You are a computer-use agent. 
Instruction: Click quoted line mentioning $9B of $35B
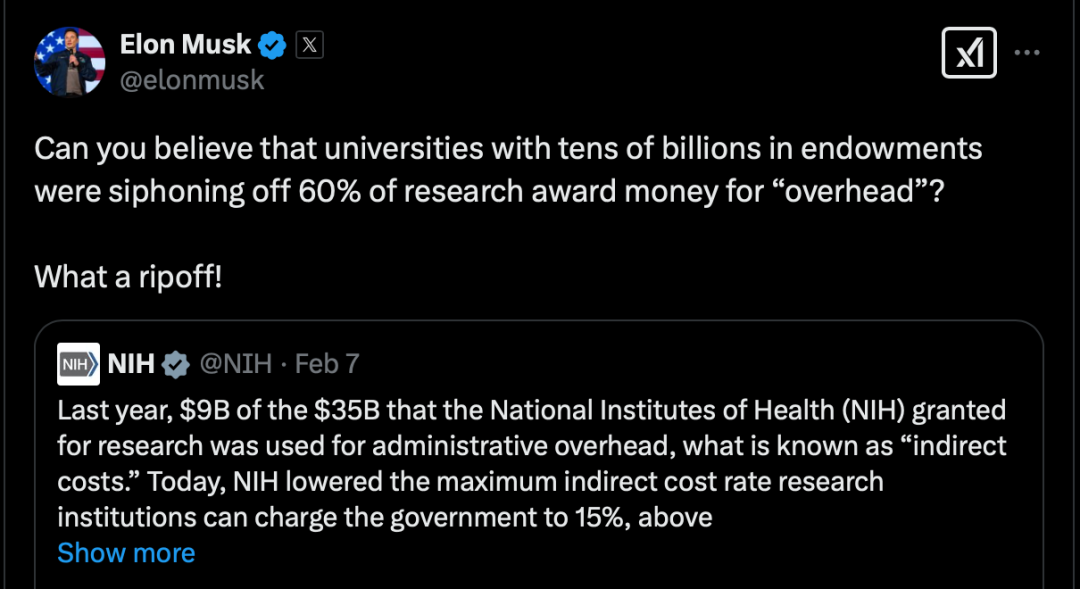tap(532, 411)
